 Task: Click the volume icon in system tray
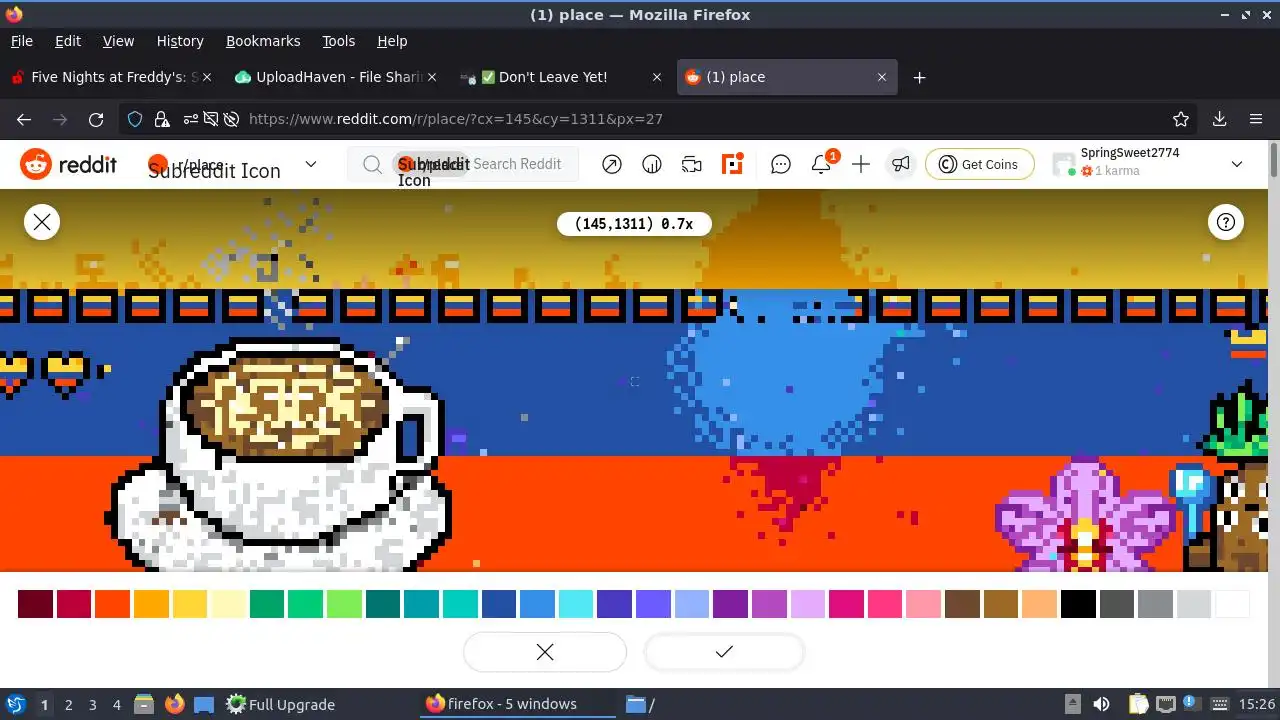point(1101,704)
